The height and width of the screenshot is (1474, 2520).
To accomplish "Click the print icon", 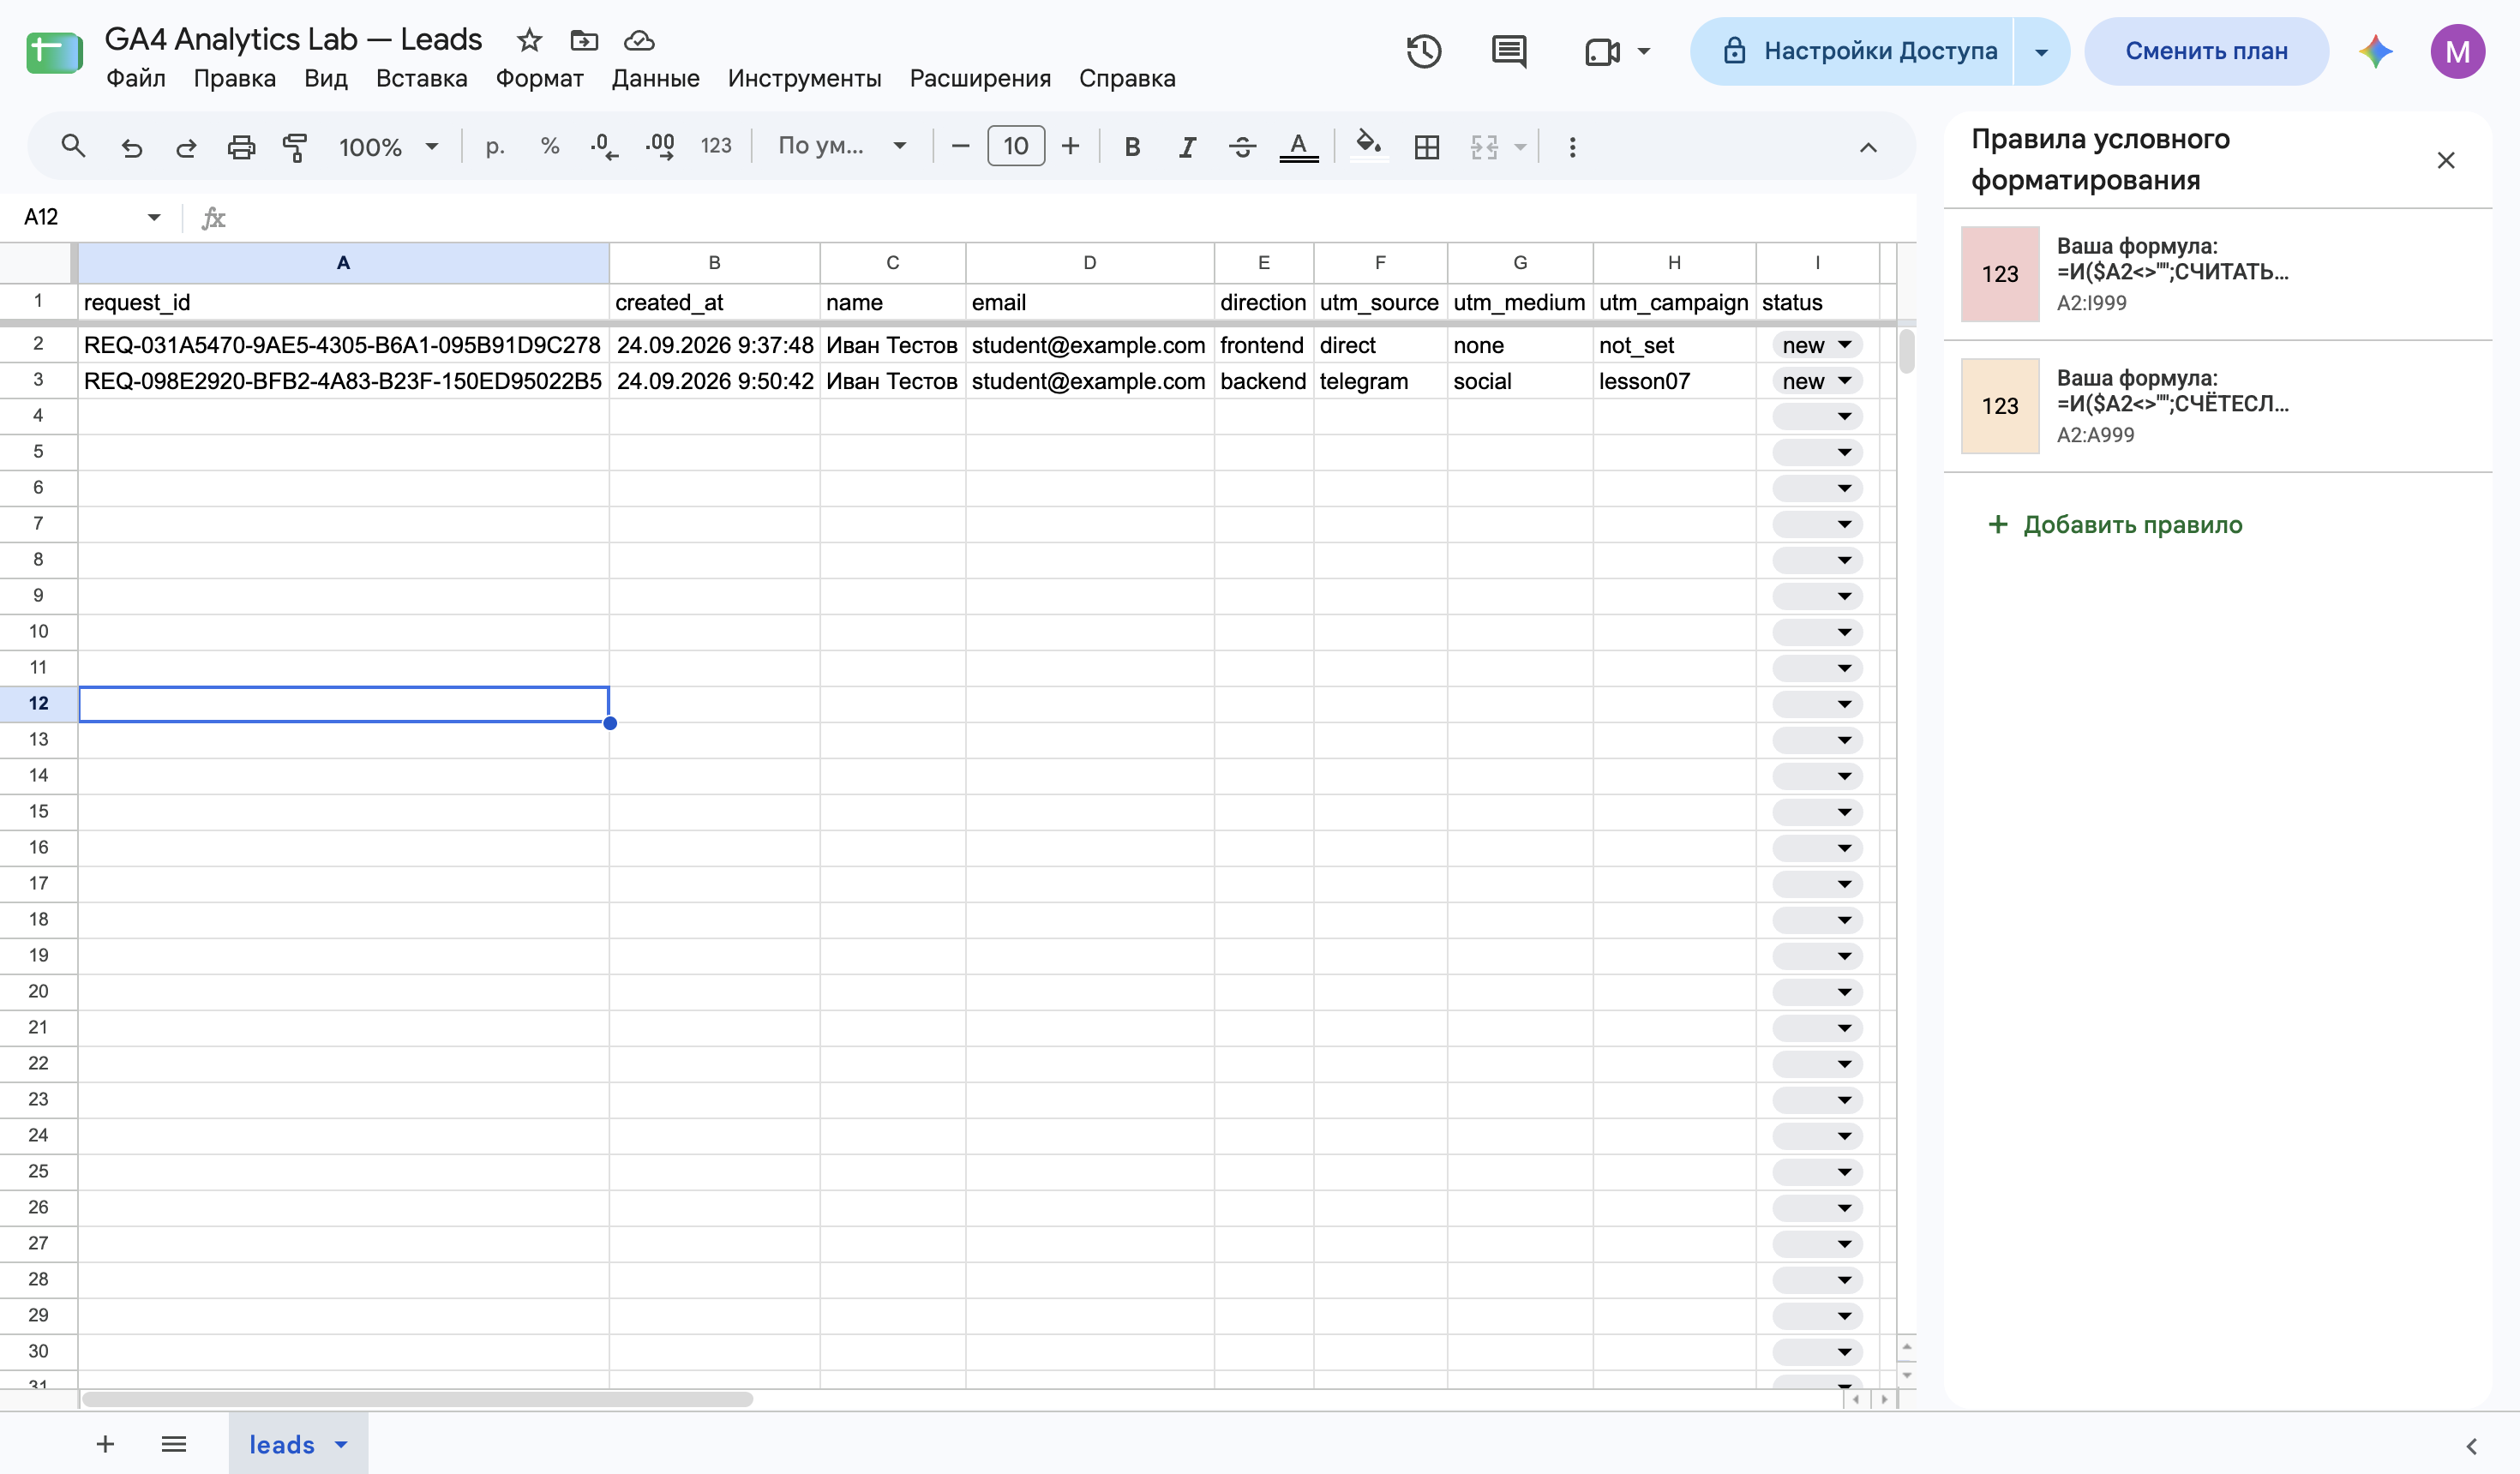I will (241, 147).
